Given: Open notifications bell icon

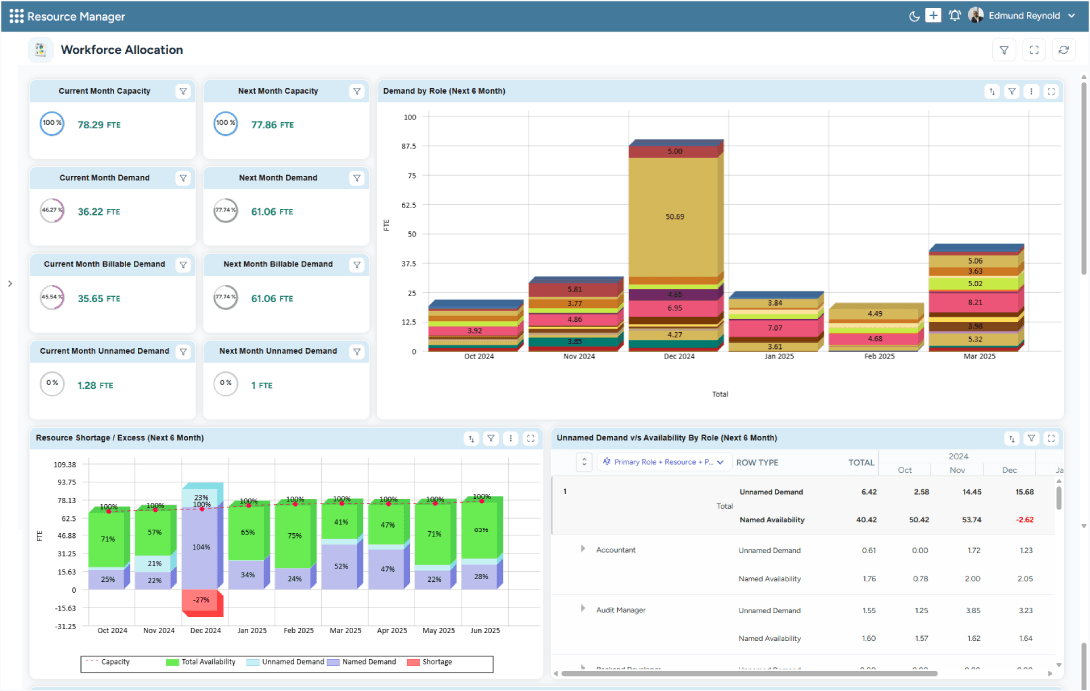Looking at the screenshot, I should [x=955, y=15].
